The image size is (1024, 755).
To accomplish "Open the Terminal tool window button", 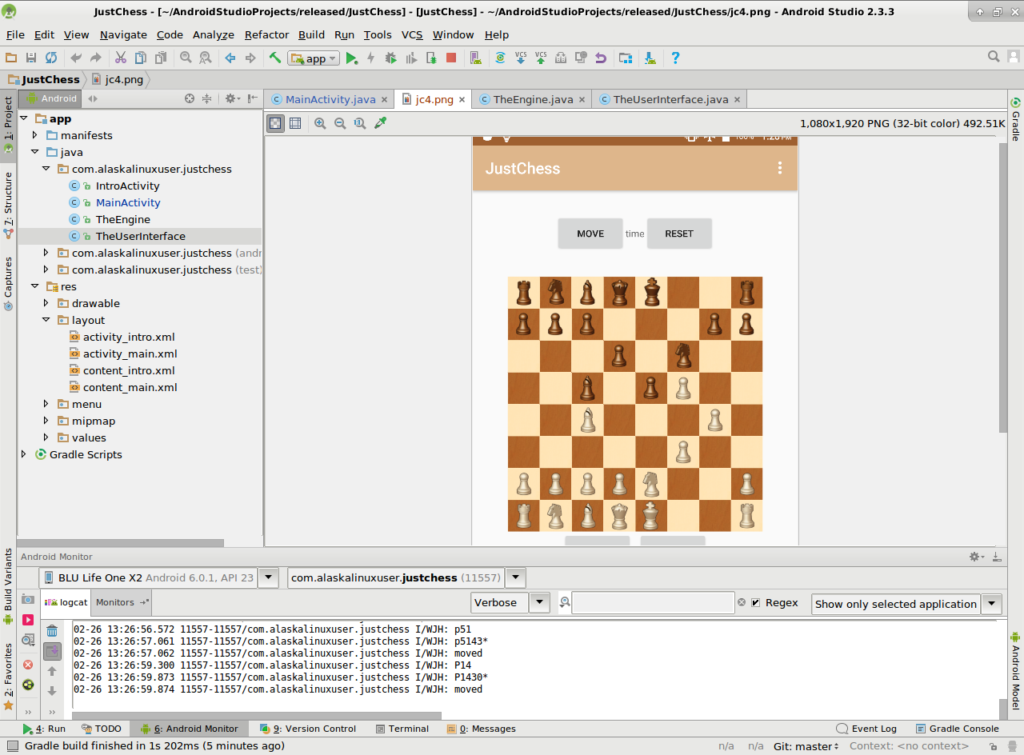I will tap(401, 729).
